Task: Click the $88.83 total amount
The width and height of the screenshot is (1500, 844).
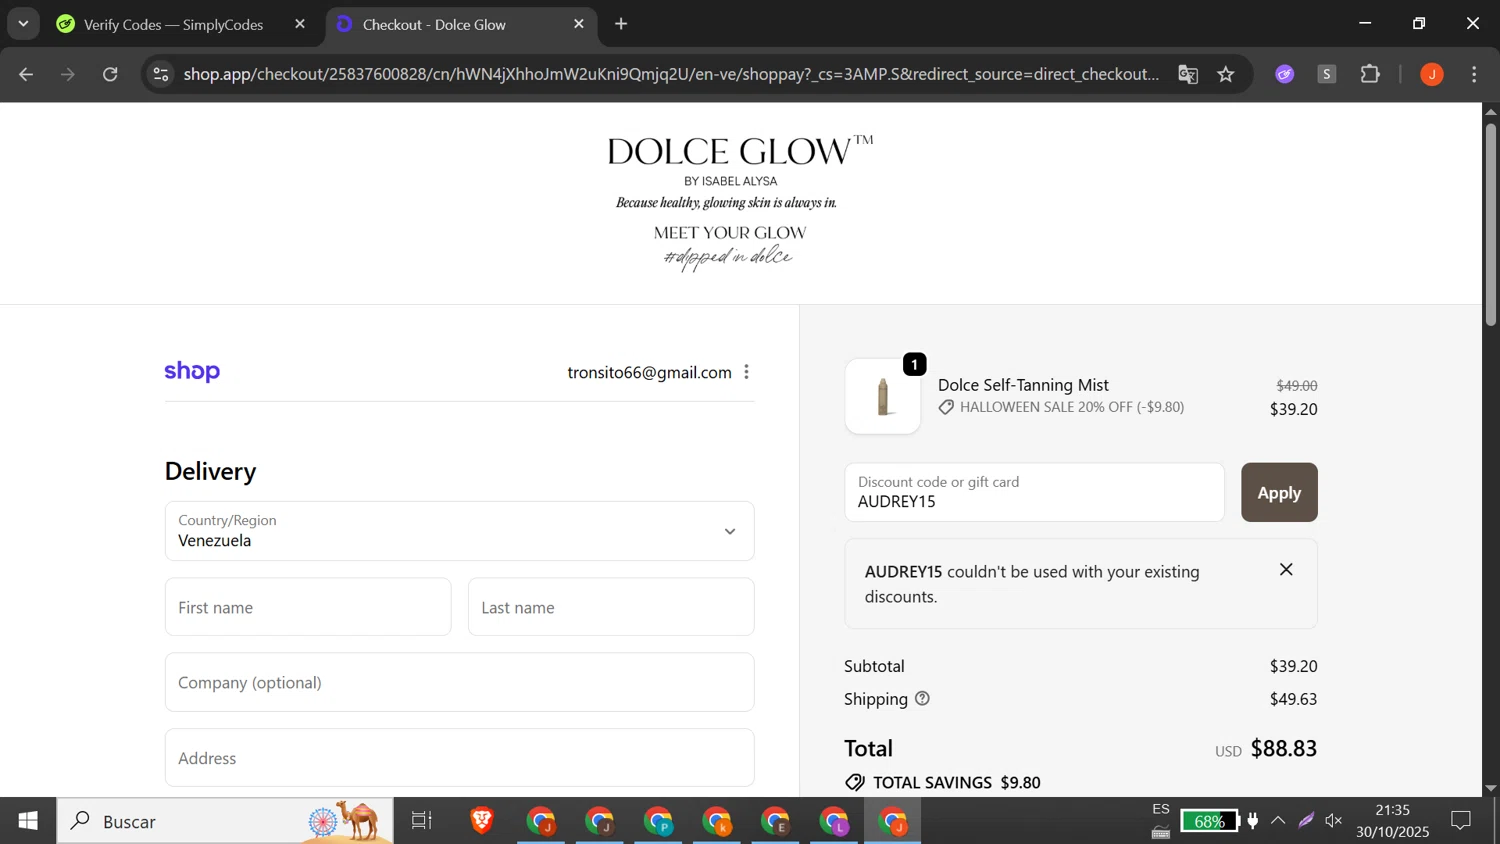Action: (1284, 748)
